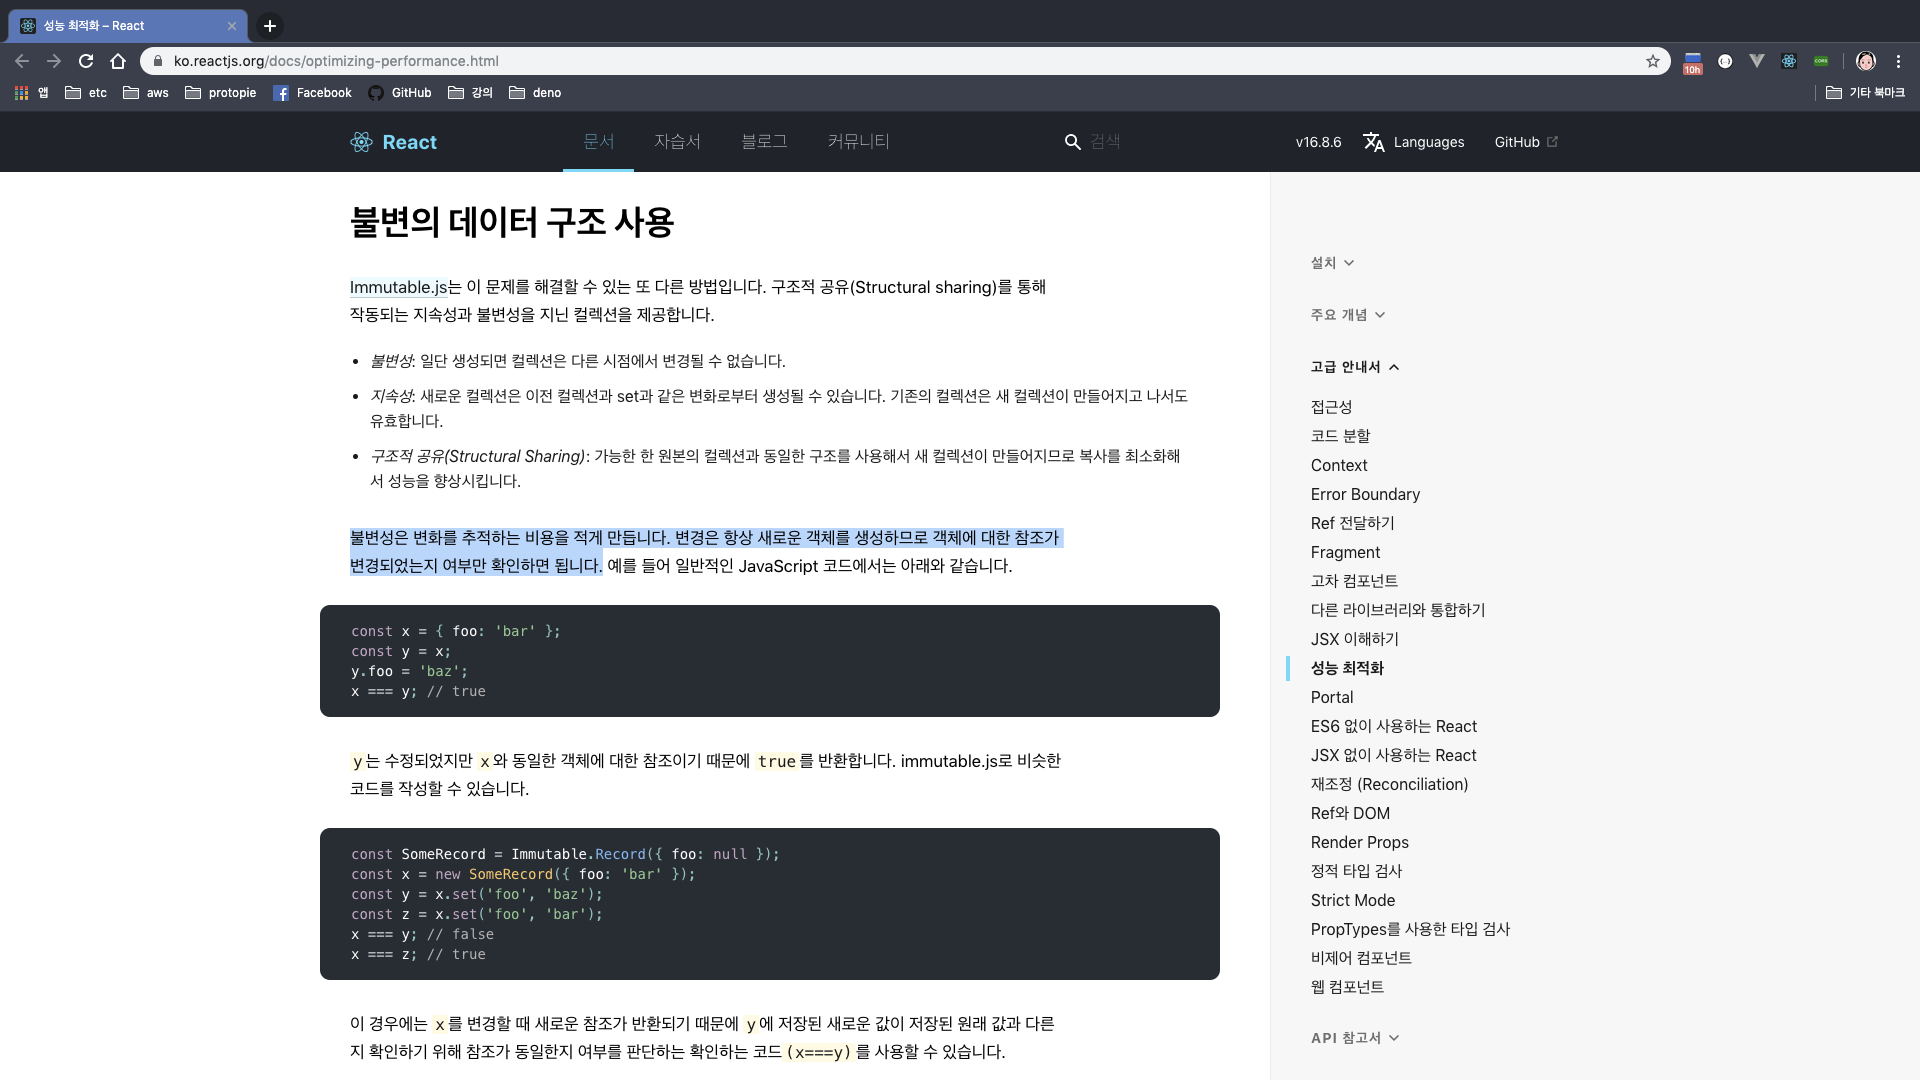
Task: Open GitHub bookmark in bookmarks bar
Action: tap(400, 93)
